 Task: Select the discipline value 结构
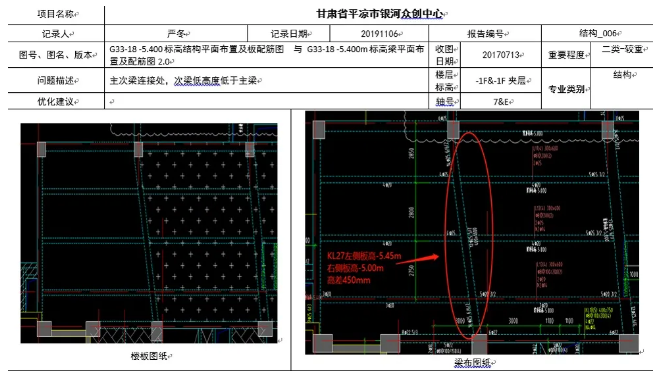click(622, 75)
